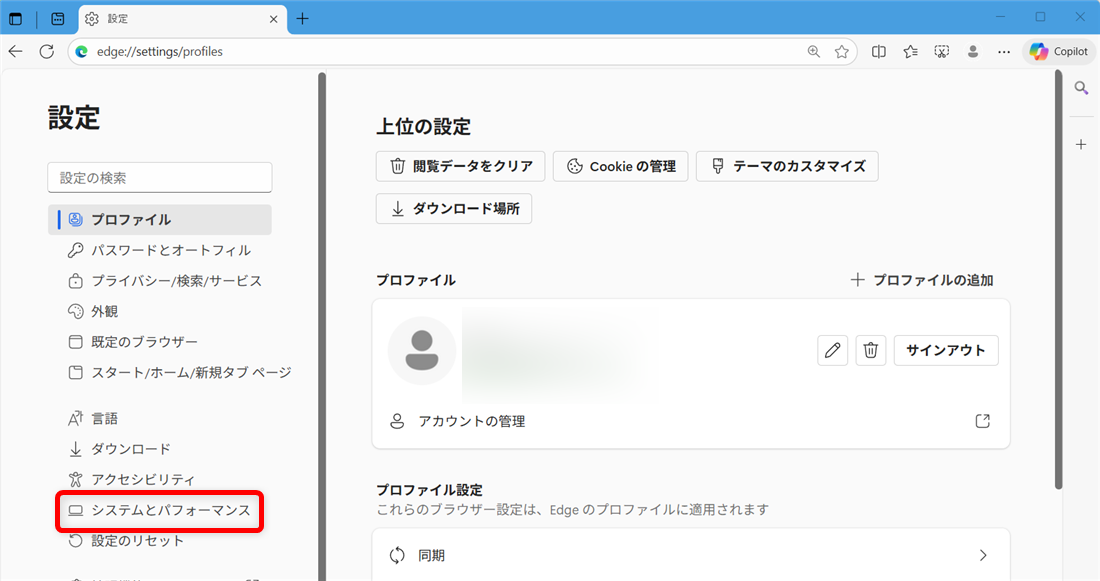Open the zoom control in the address bar
This screenshot has width=1100, height=581.
tap(813, 51)
